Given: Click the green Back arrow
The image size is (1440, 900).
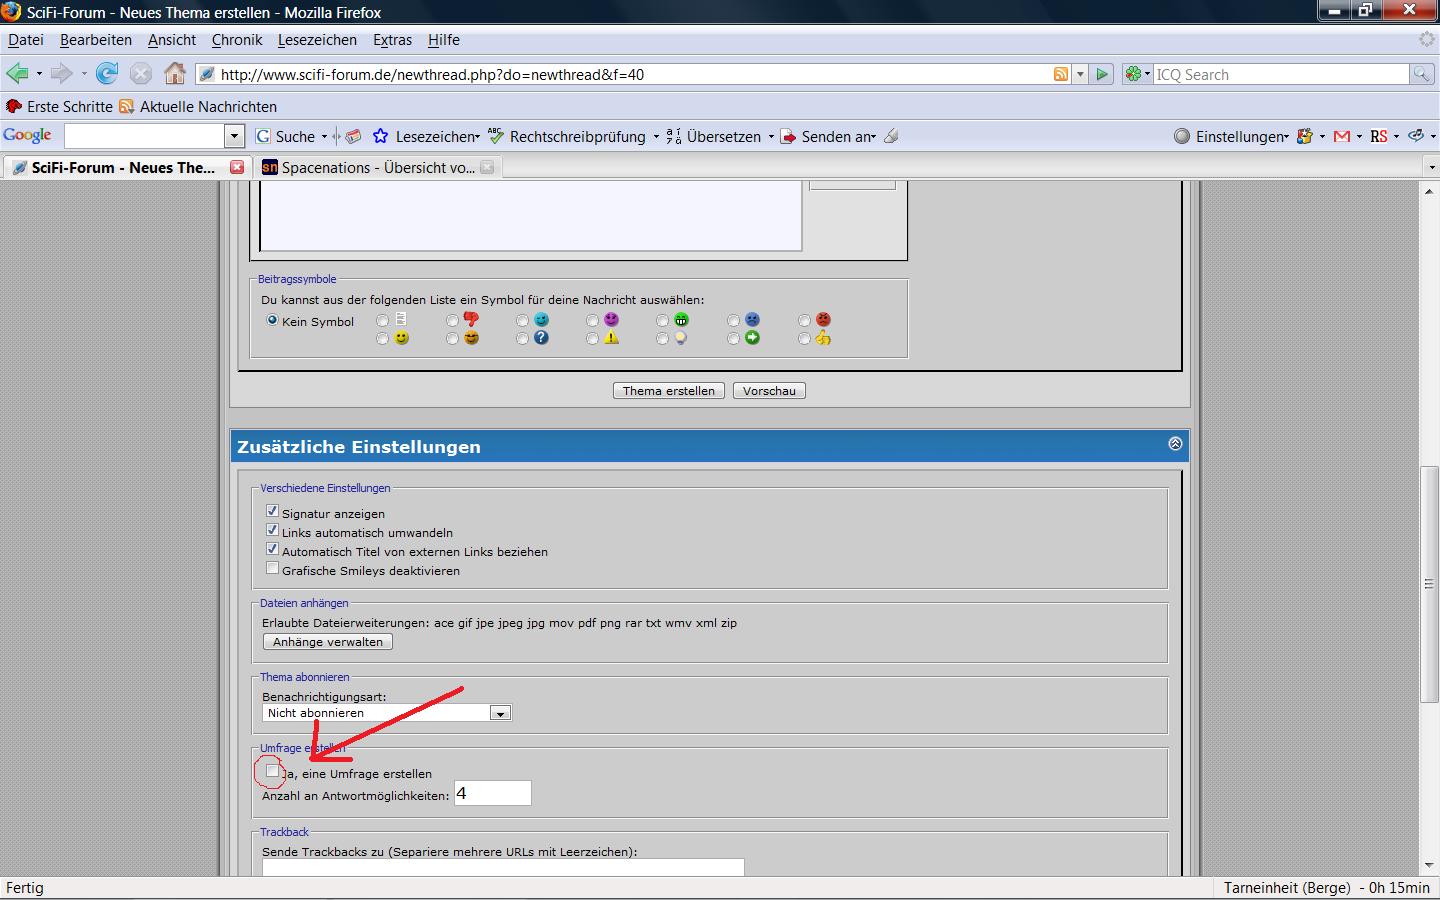Looking at the screenshot, I should (x=17, y=73).
